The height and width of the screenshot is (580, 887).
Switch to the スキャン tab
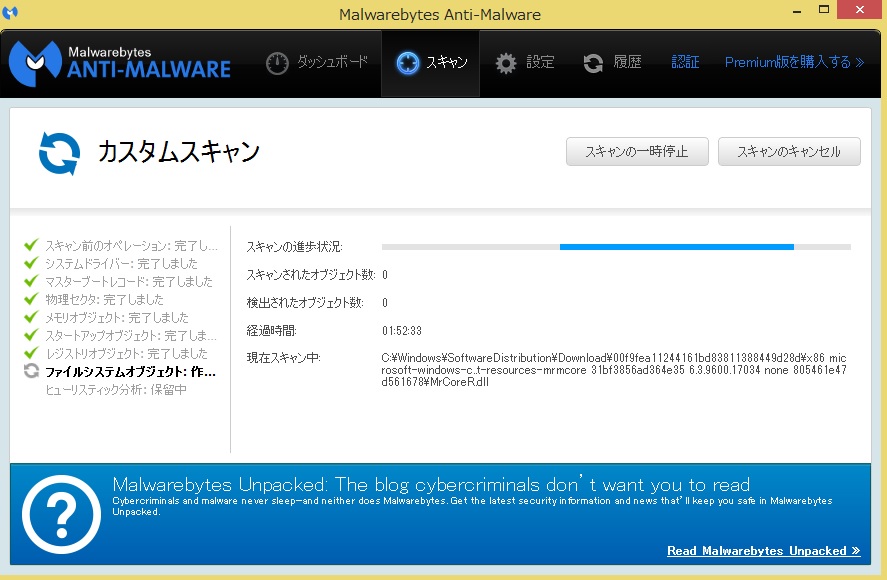(430, 63)
